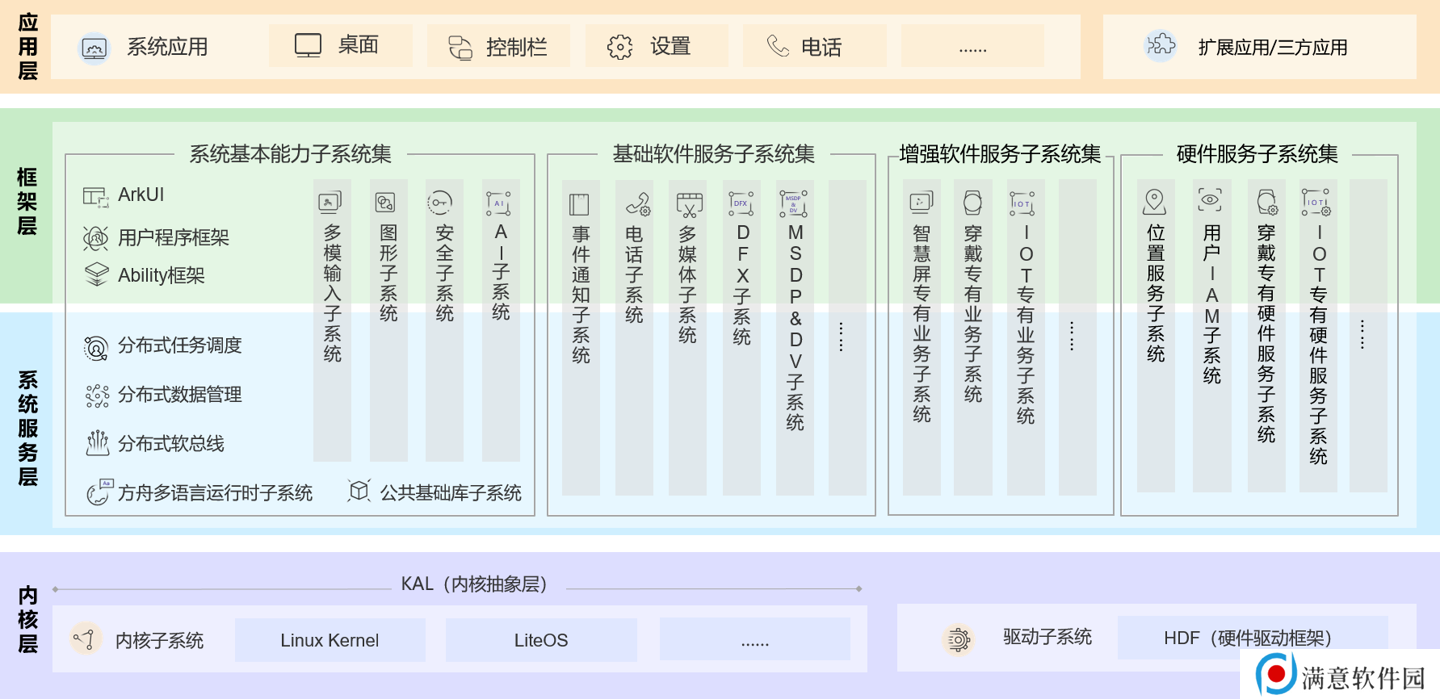Click the ellipsis box in application layer
Screen dimensions: 1440x699
pos(972,46)
